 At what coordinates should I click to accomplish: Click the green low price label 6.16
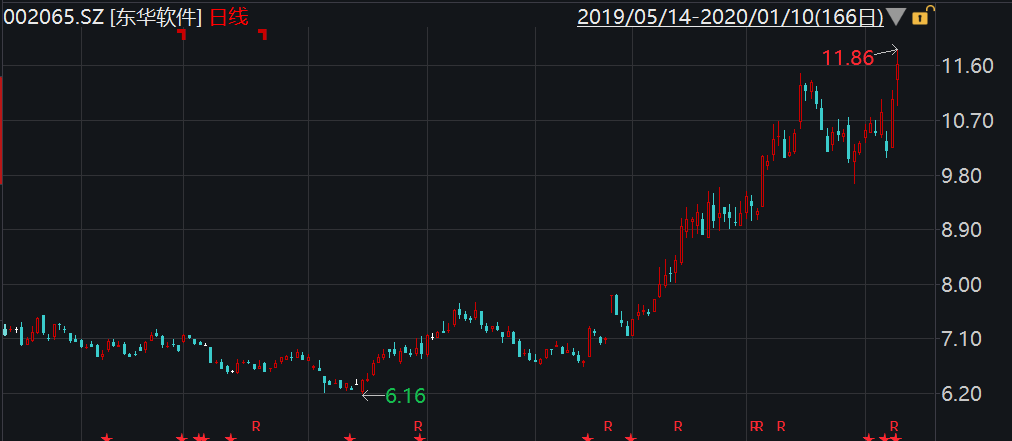405,396
